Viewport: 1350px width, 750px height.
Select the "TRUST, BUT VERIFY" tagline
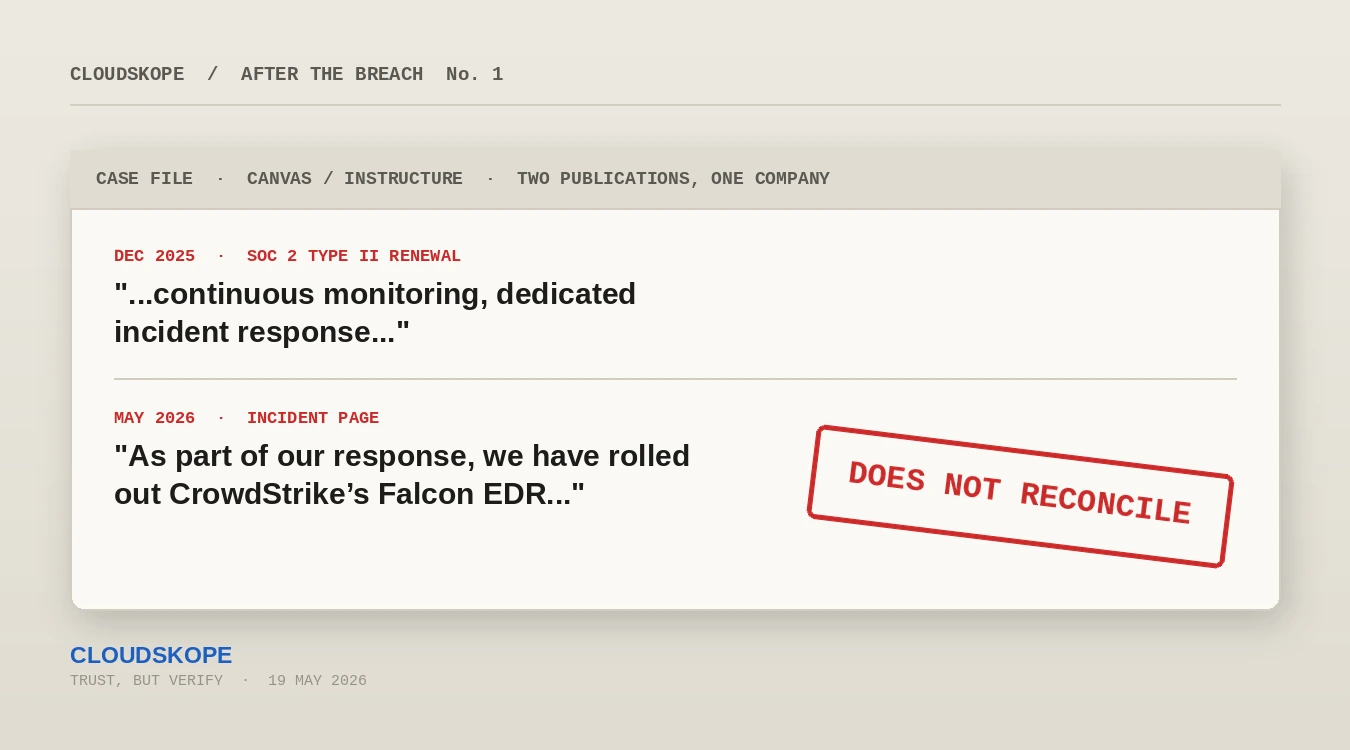[x=146, y=681]
